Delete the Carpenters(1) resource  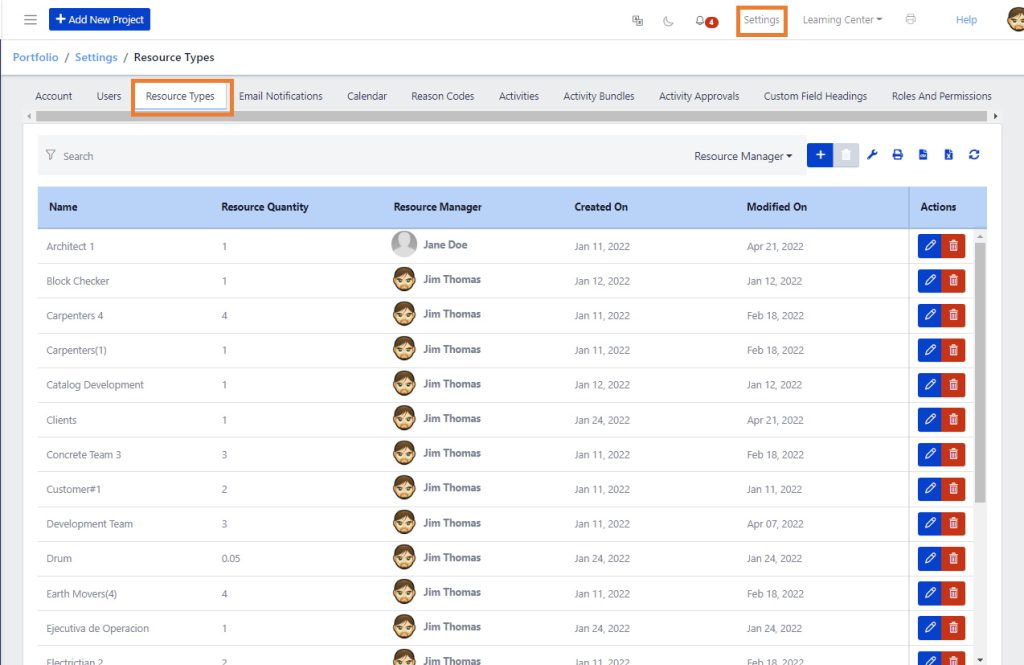[x=953, y=350]
